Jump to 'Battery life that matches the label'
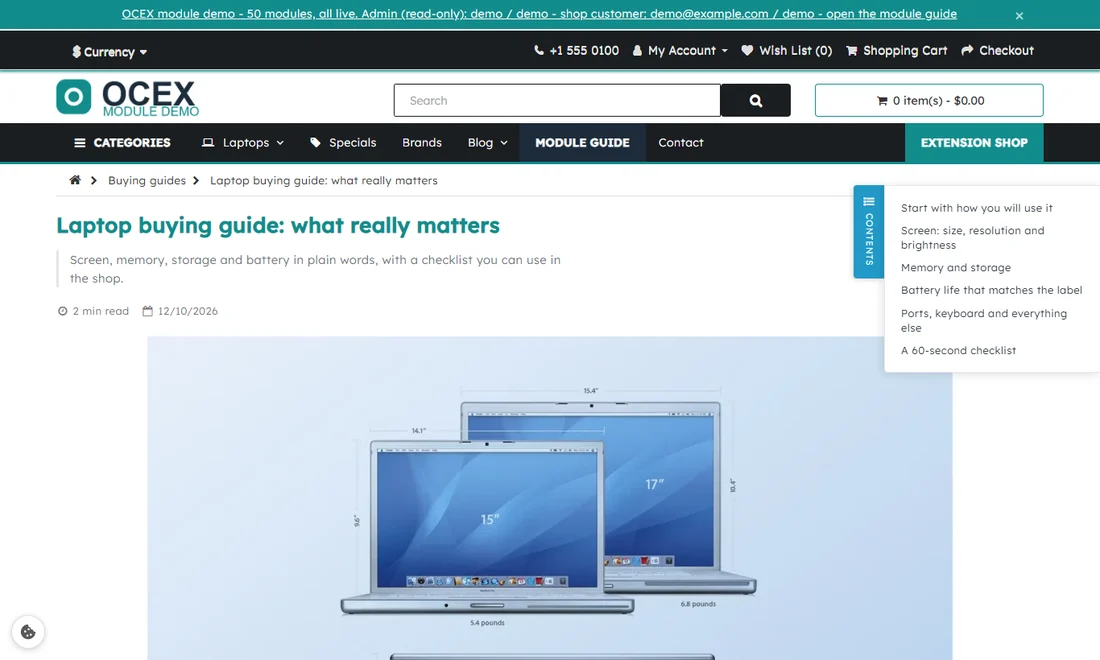The image size is (1100, 660). (x=991, y=290)
